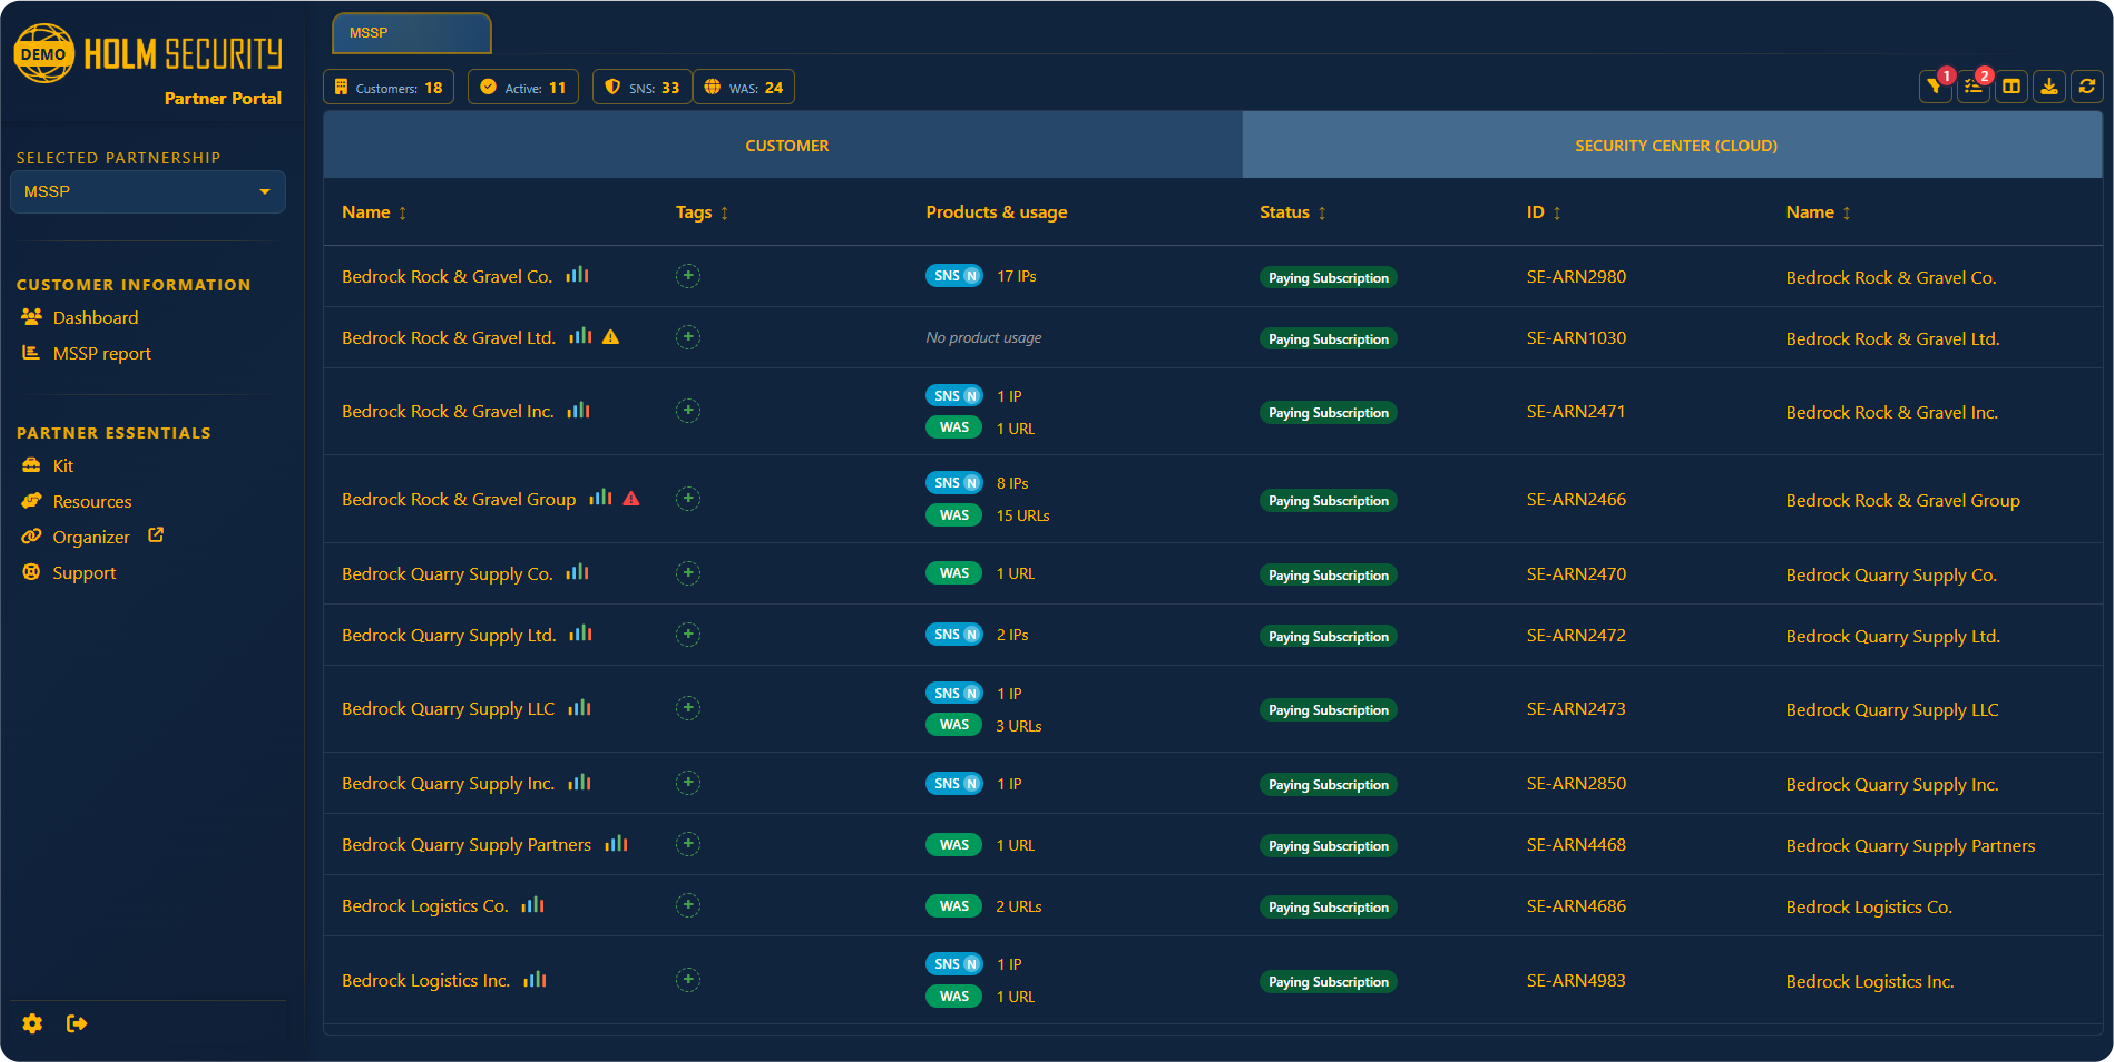Image resolution: width=2114 pixels, height=1062 pixels.
Task: Click the download export icon
Action: click(x=2049, y=87)
